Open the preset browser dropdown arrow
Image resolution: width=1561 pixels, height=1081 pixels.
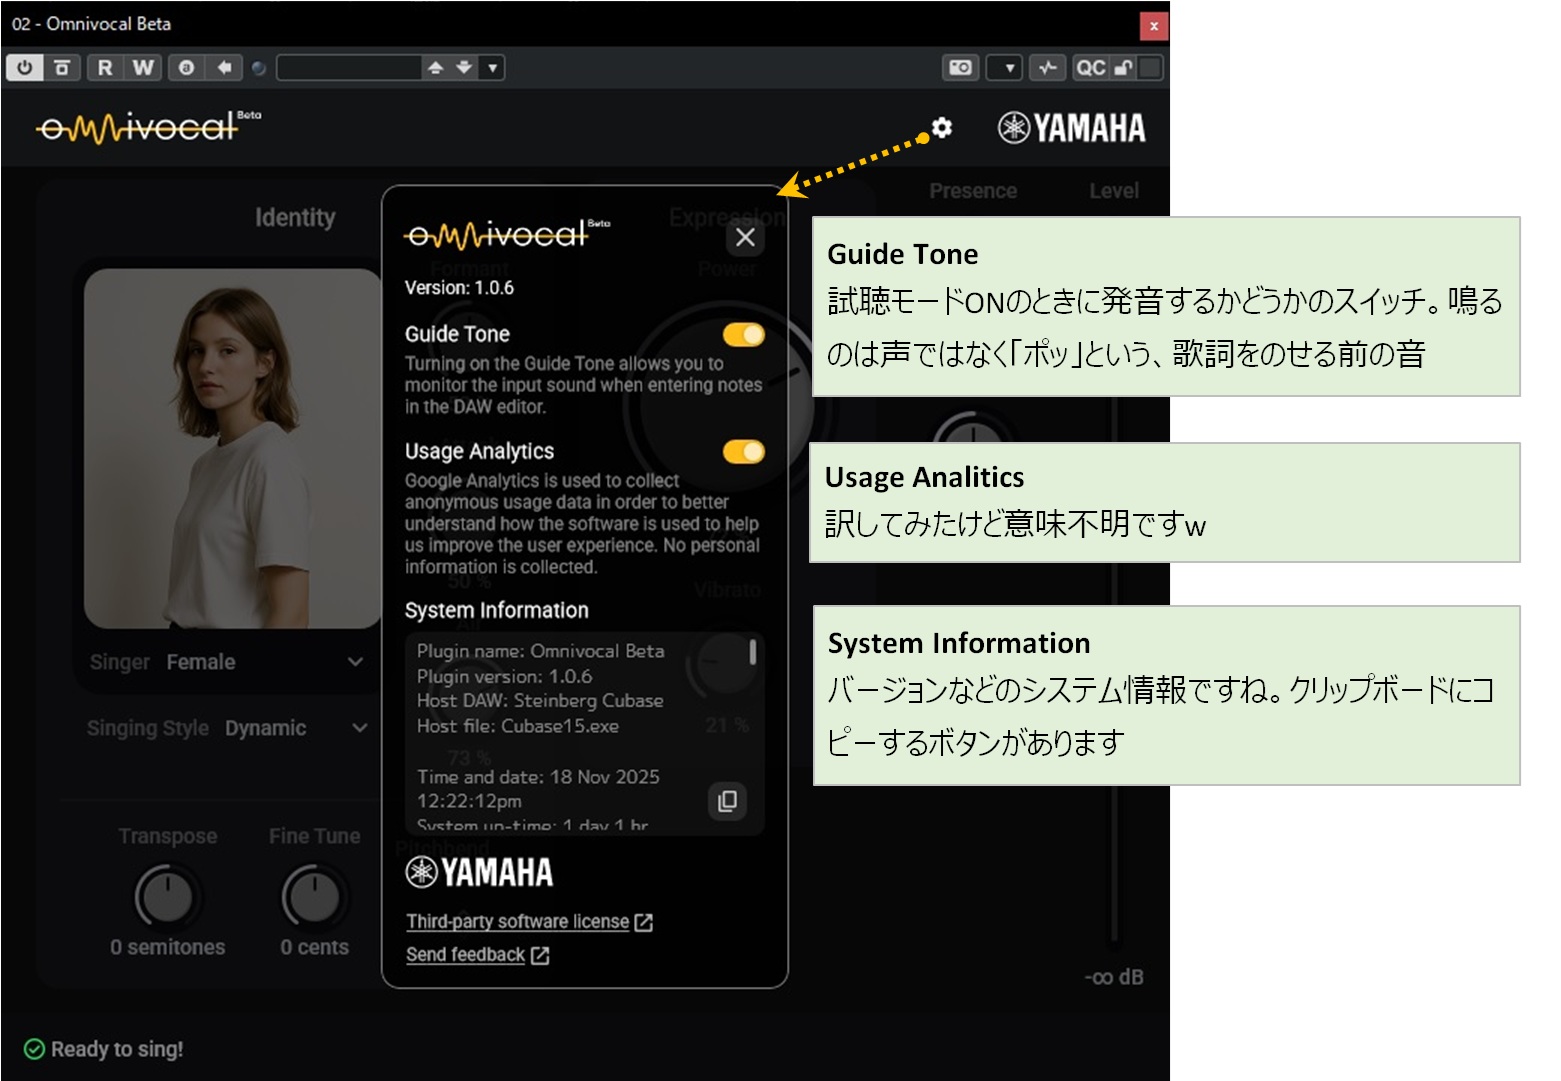click(x=492, y=67)
